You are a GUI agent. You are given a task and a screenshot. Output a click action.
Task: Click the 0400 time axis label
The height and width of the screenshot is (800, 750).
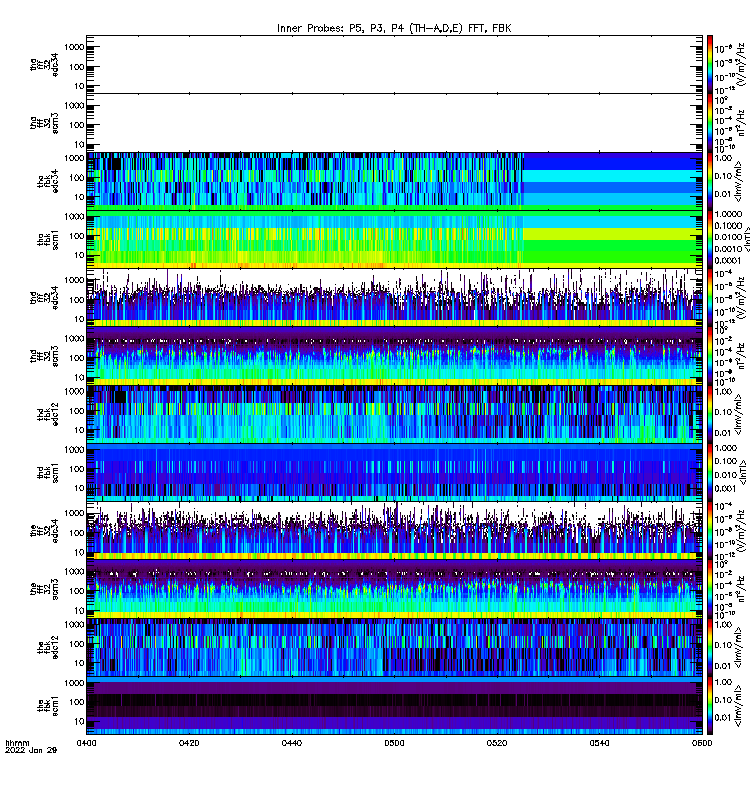point(86,743)
